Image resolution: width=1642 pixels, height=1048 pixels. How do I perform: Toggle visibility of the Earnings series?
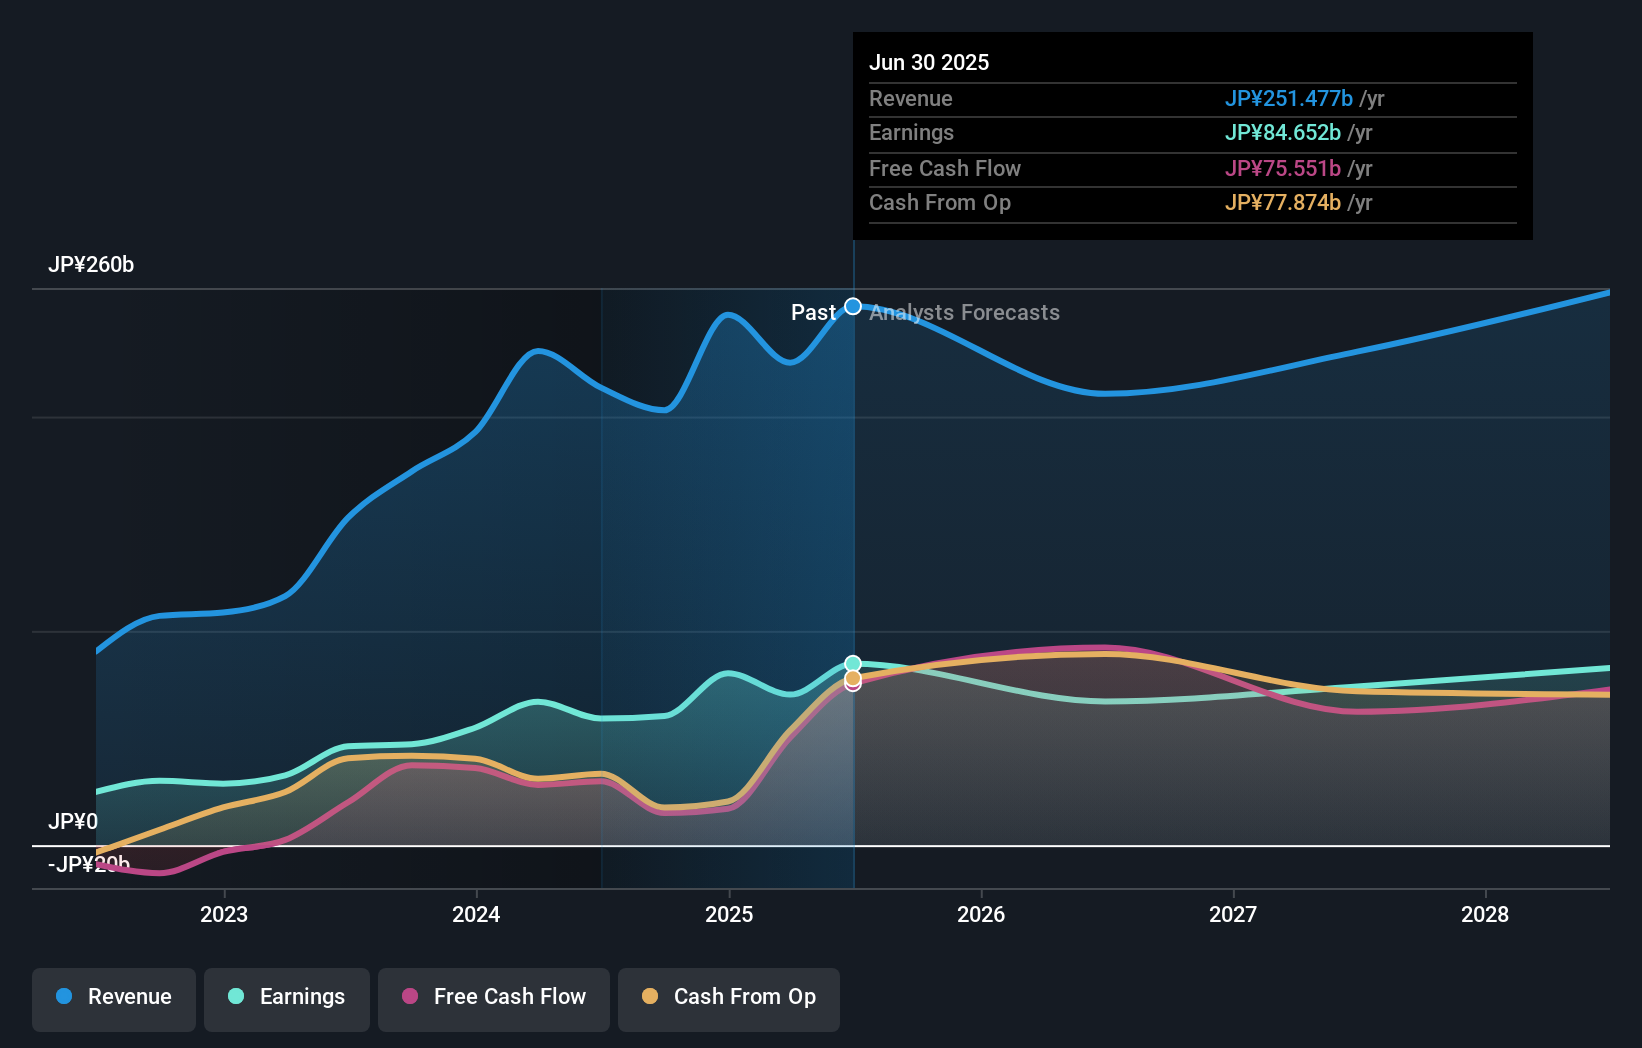(287, 998)
